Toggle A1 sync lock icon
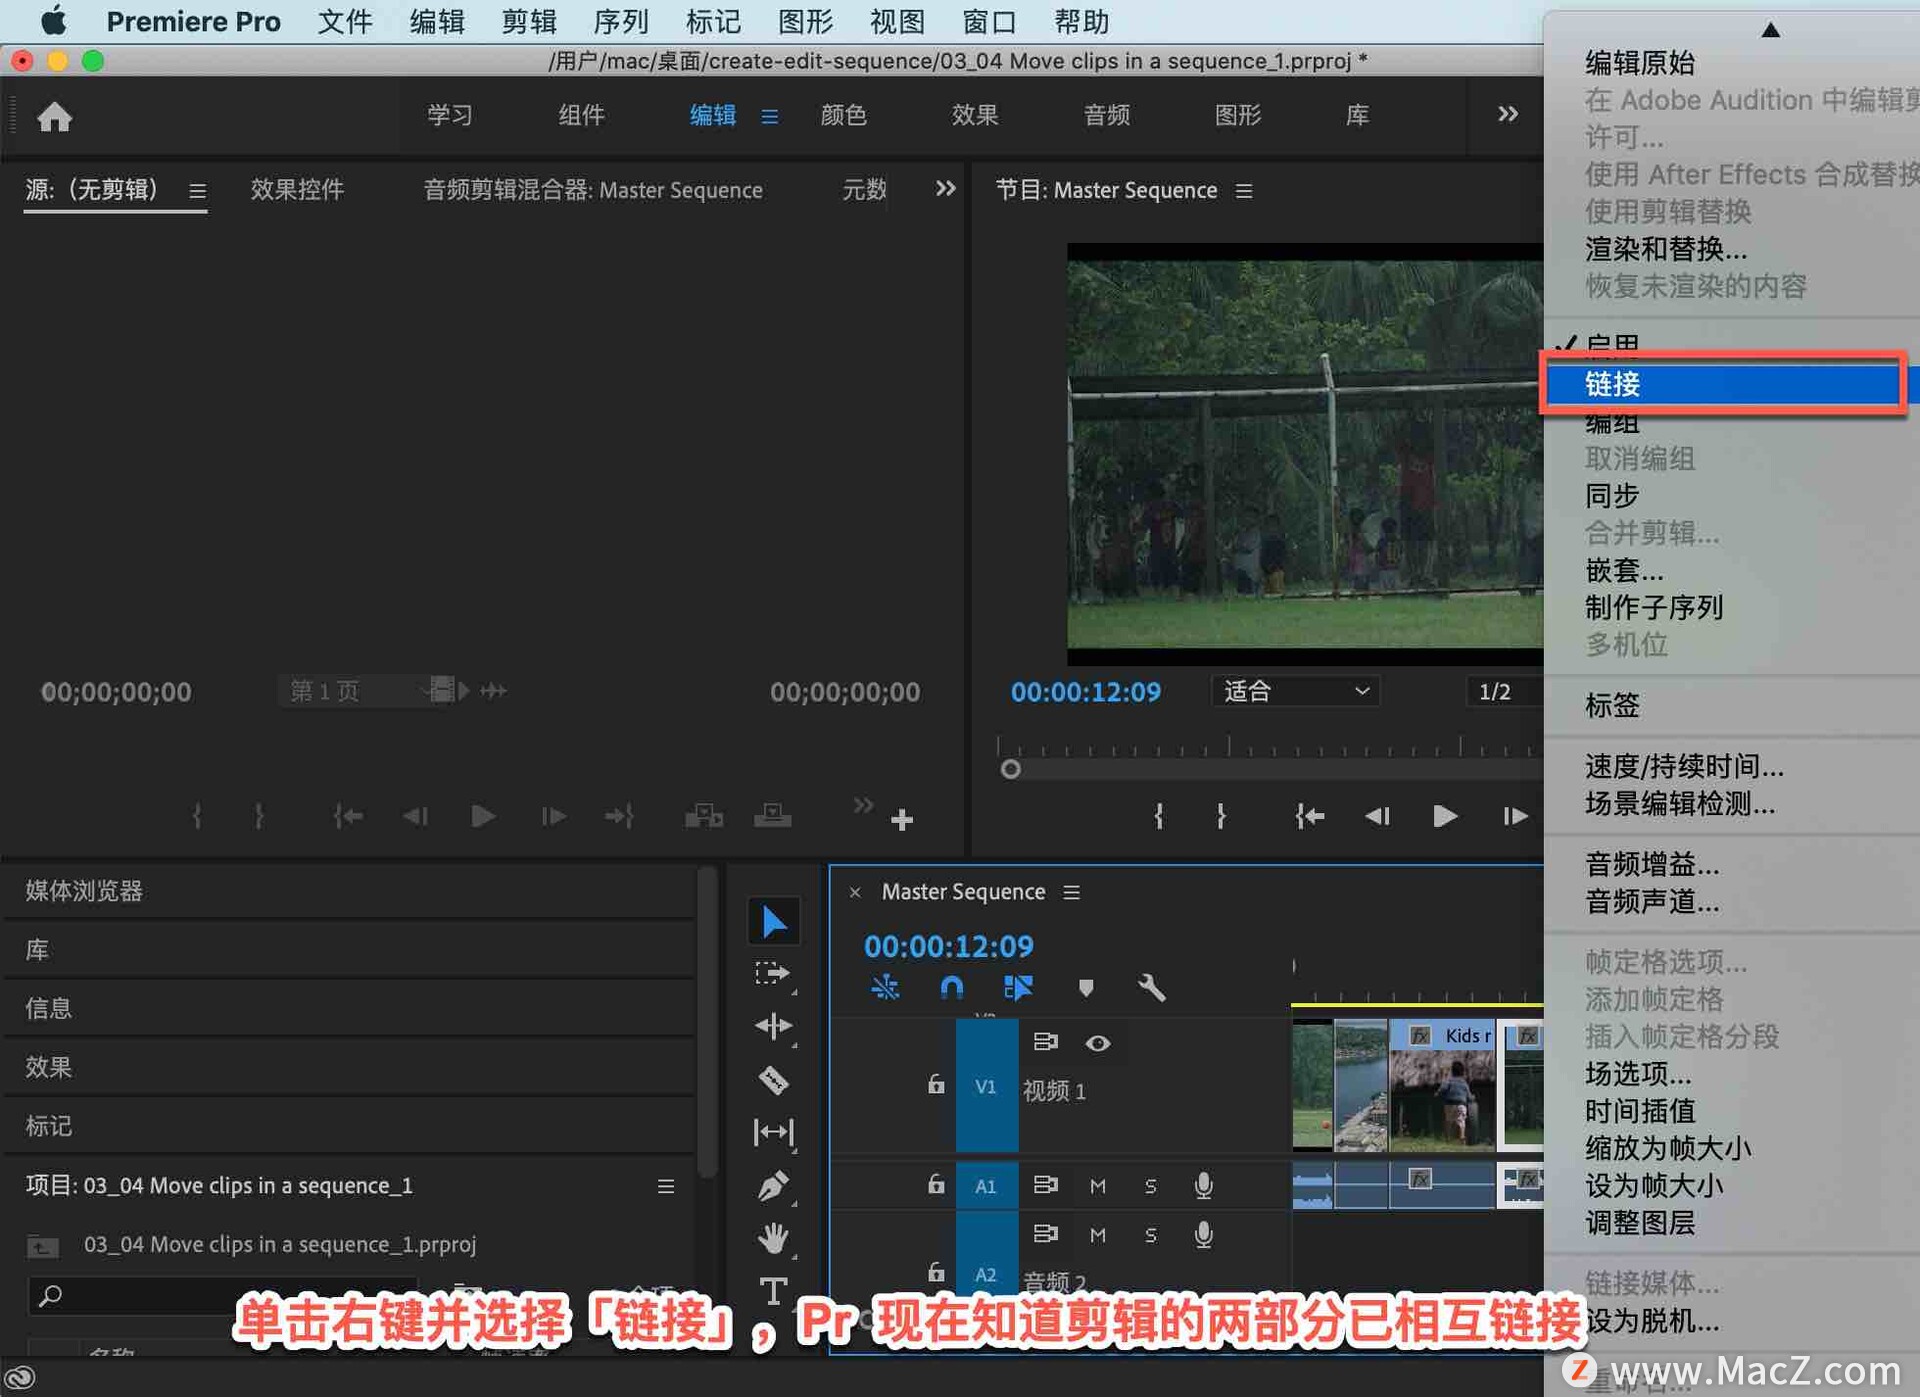The height and width of the screenshot is (1397, 1920). (1045, 1185)
